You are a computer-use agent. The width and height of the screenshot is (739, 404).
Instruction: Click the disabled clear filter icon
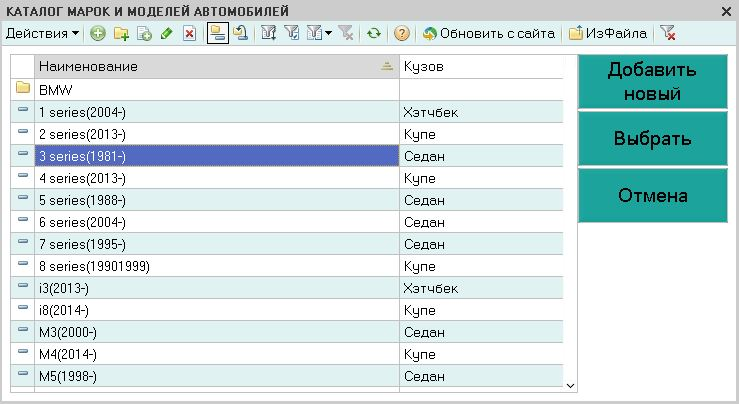[x=346, y=33]
